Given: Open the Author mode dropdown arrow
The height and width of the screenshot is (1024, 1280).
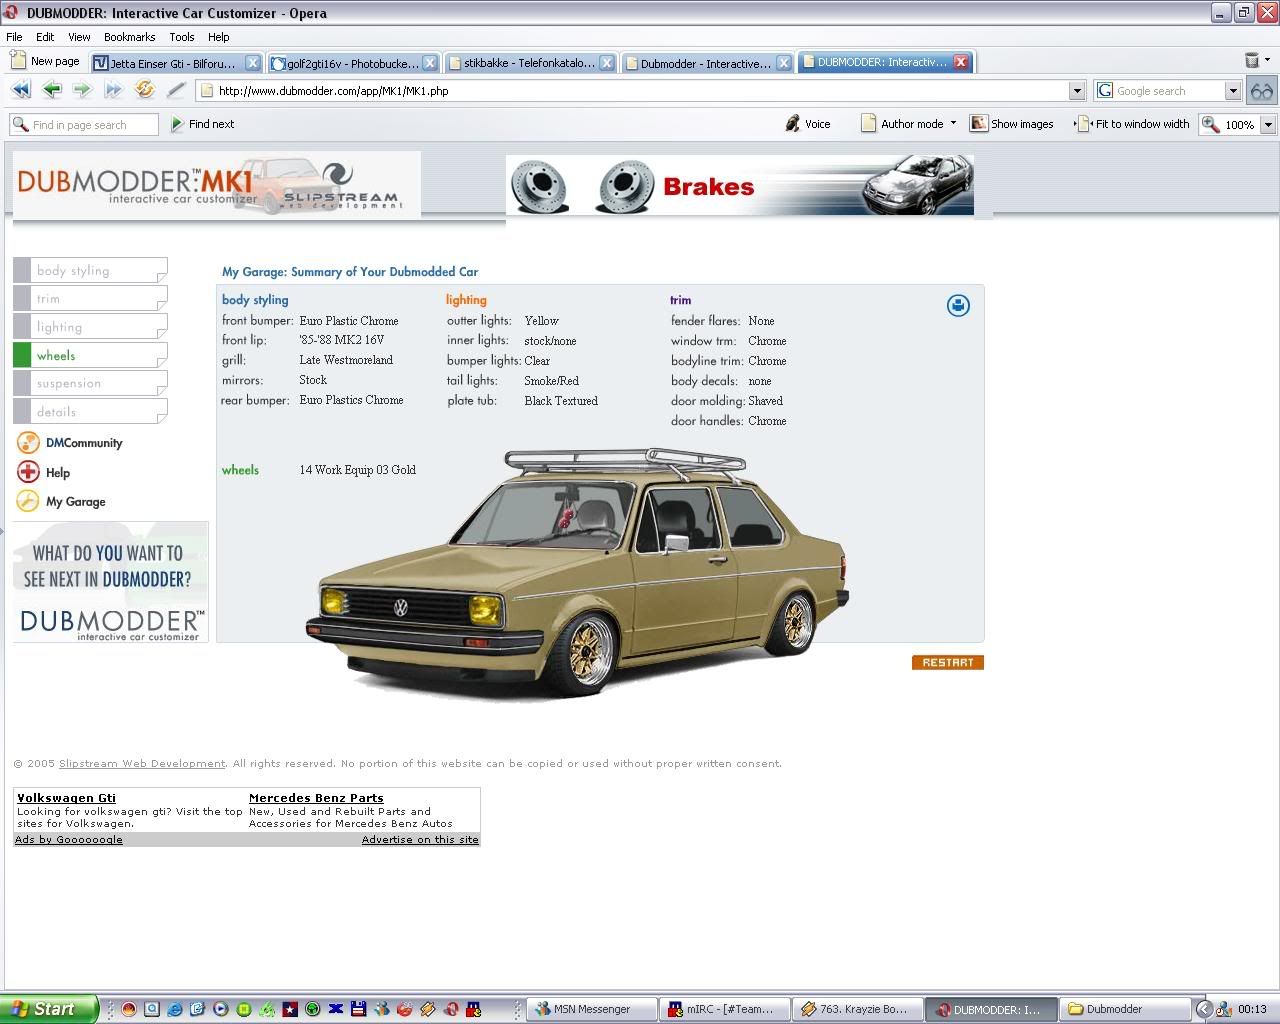Looking at the screenshot, I should [953, 124].
